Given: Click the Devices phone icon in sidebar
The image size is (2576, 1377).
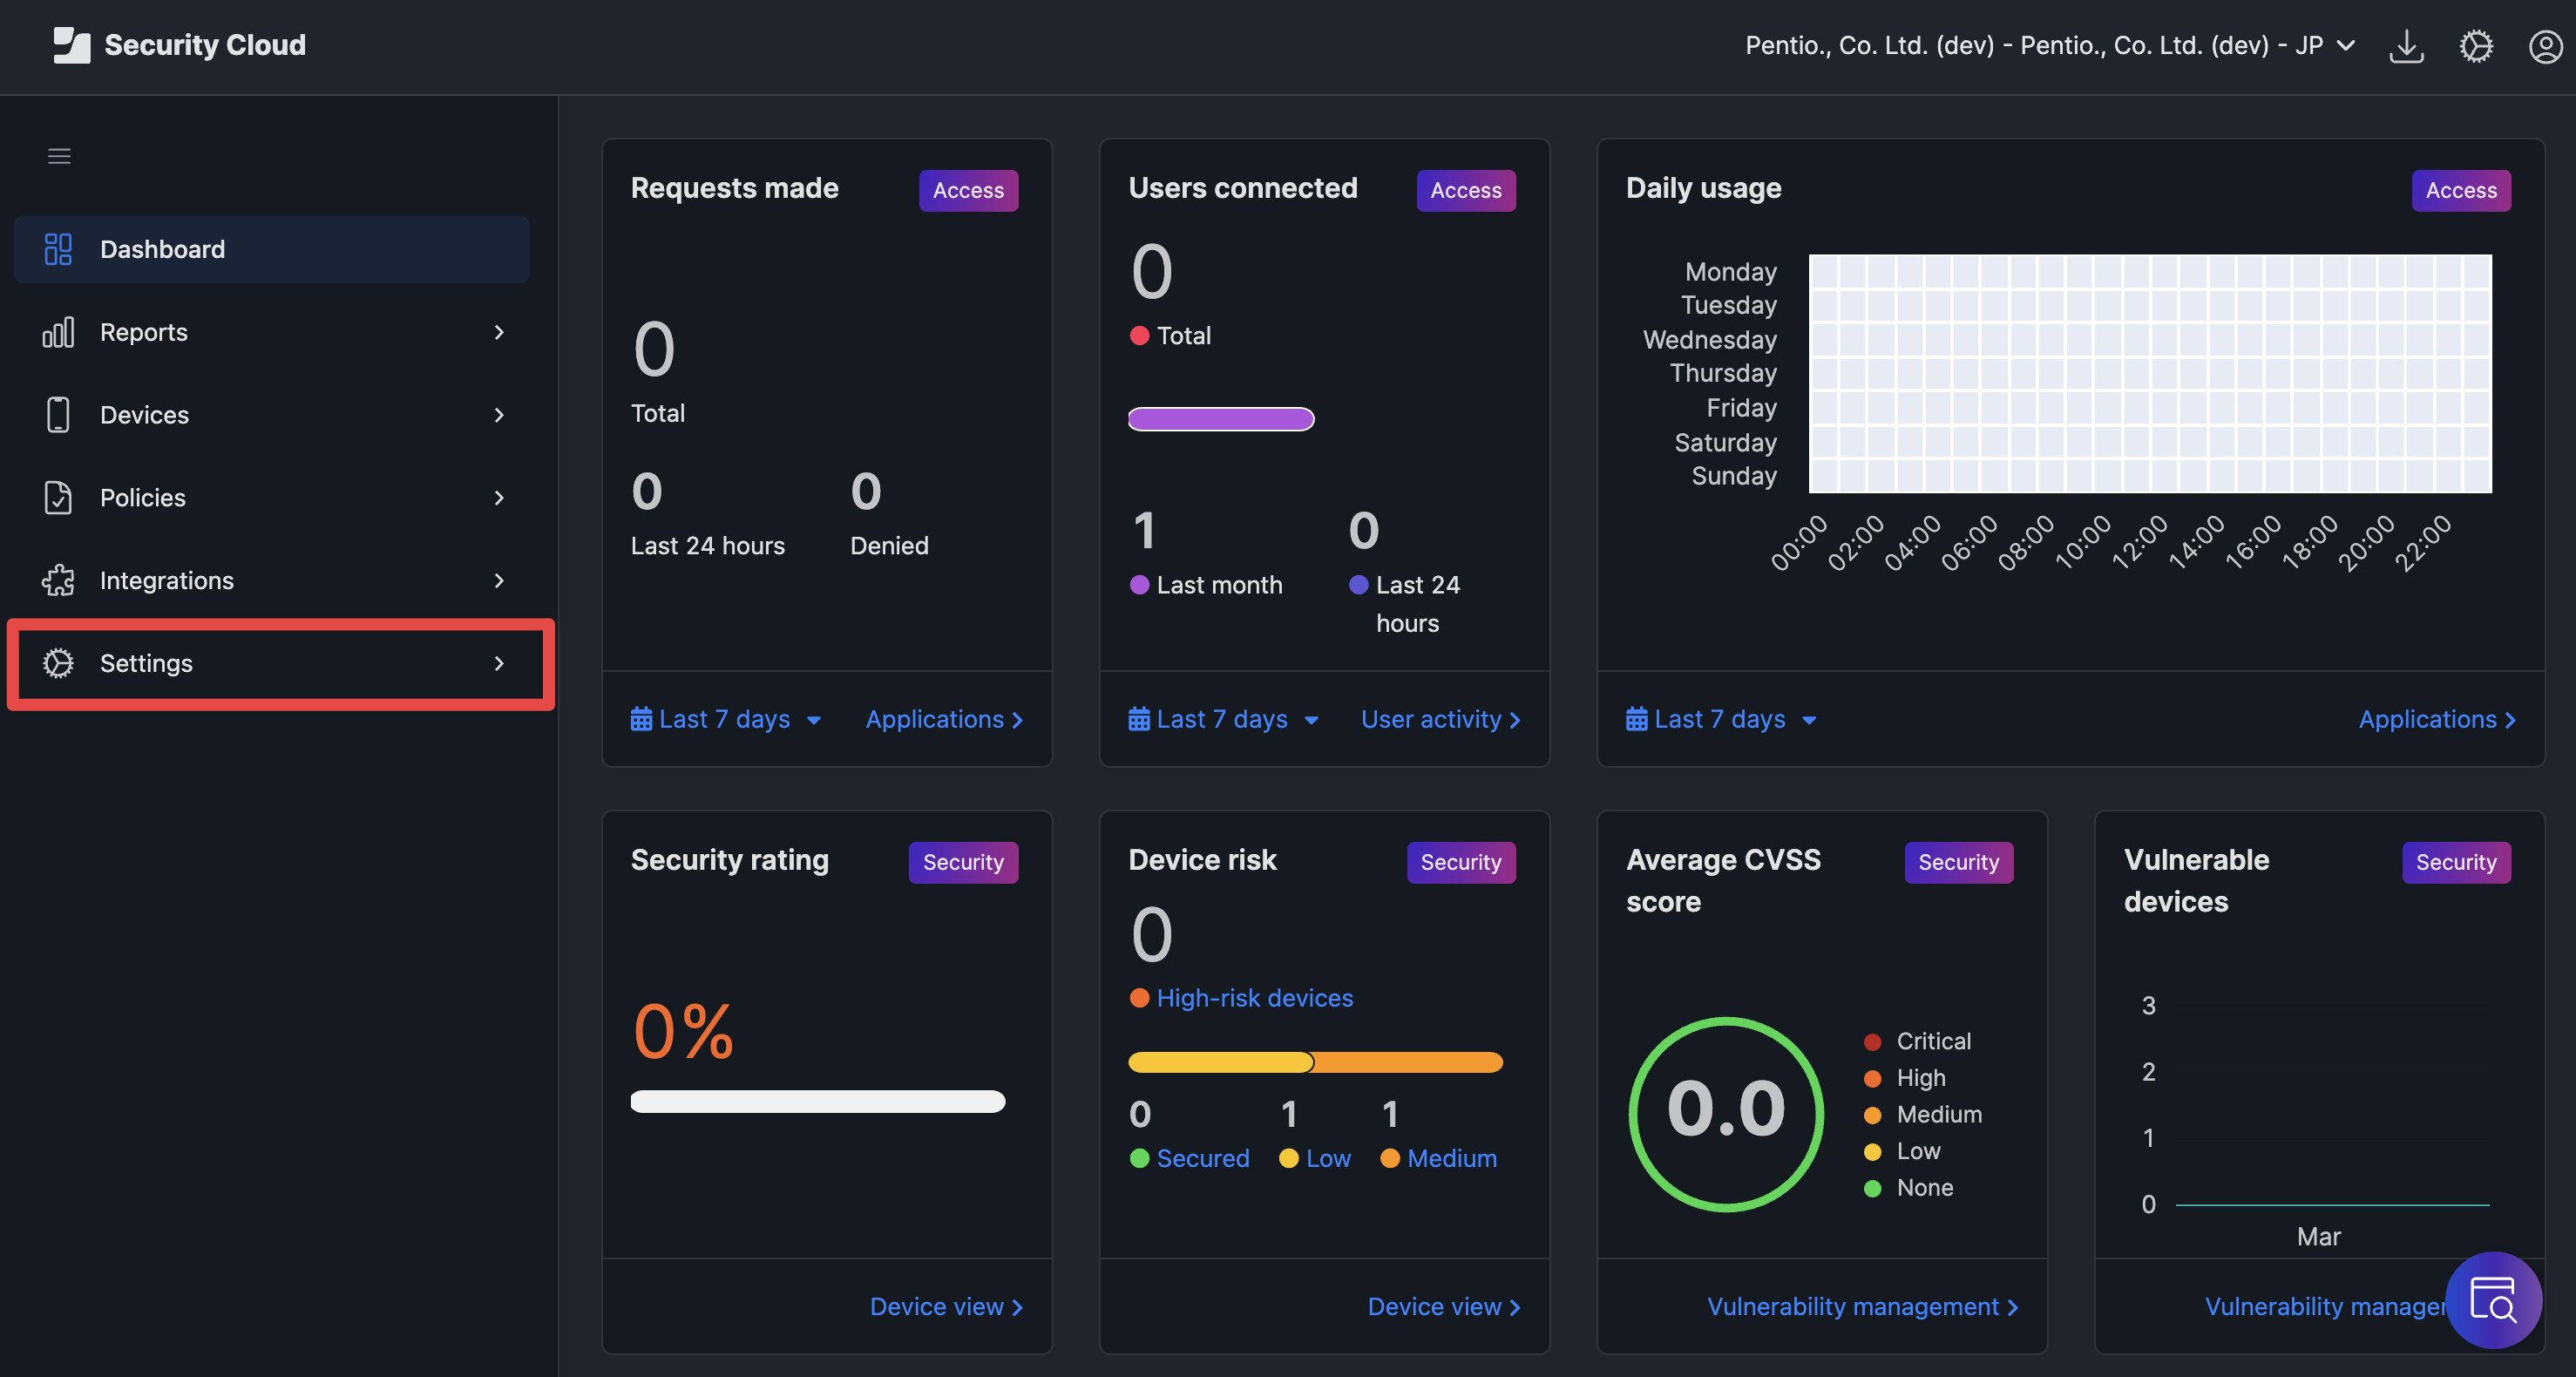Looking at the screenshot, I should click(x=58, y=414).
